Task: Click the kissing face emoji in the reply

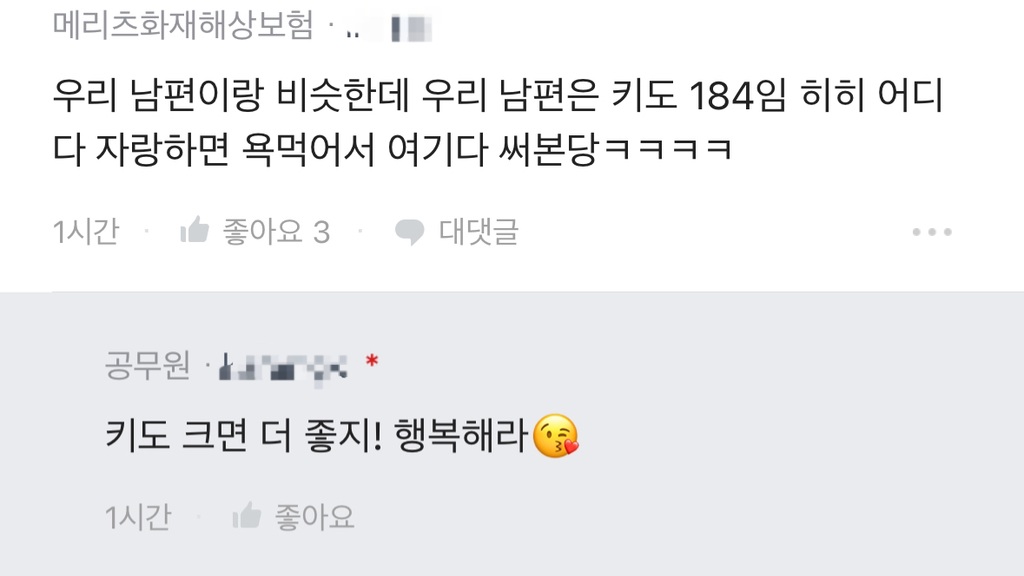Action: click(x=556, y=436)
